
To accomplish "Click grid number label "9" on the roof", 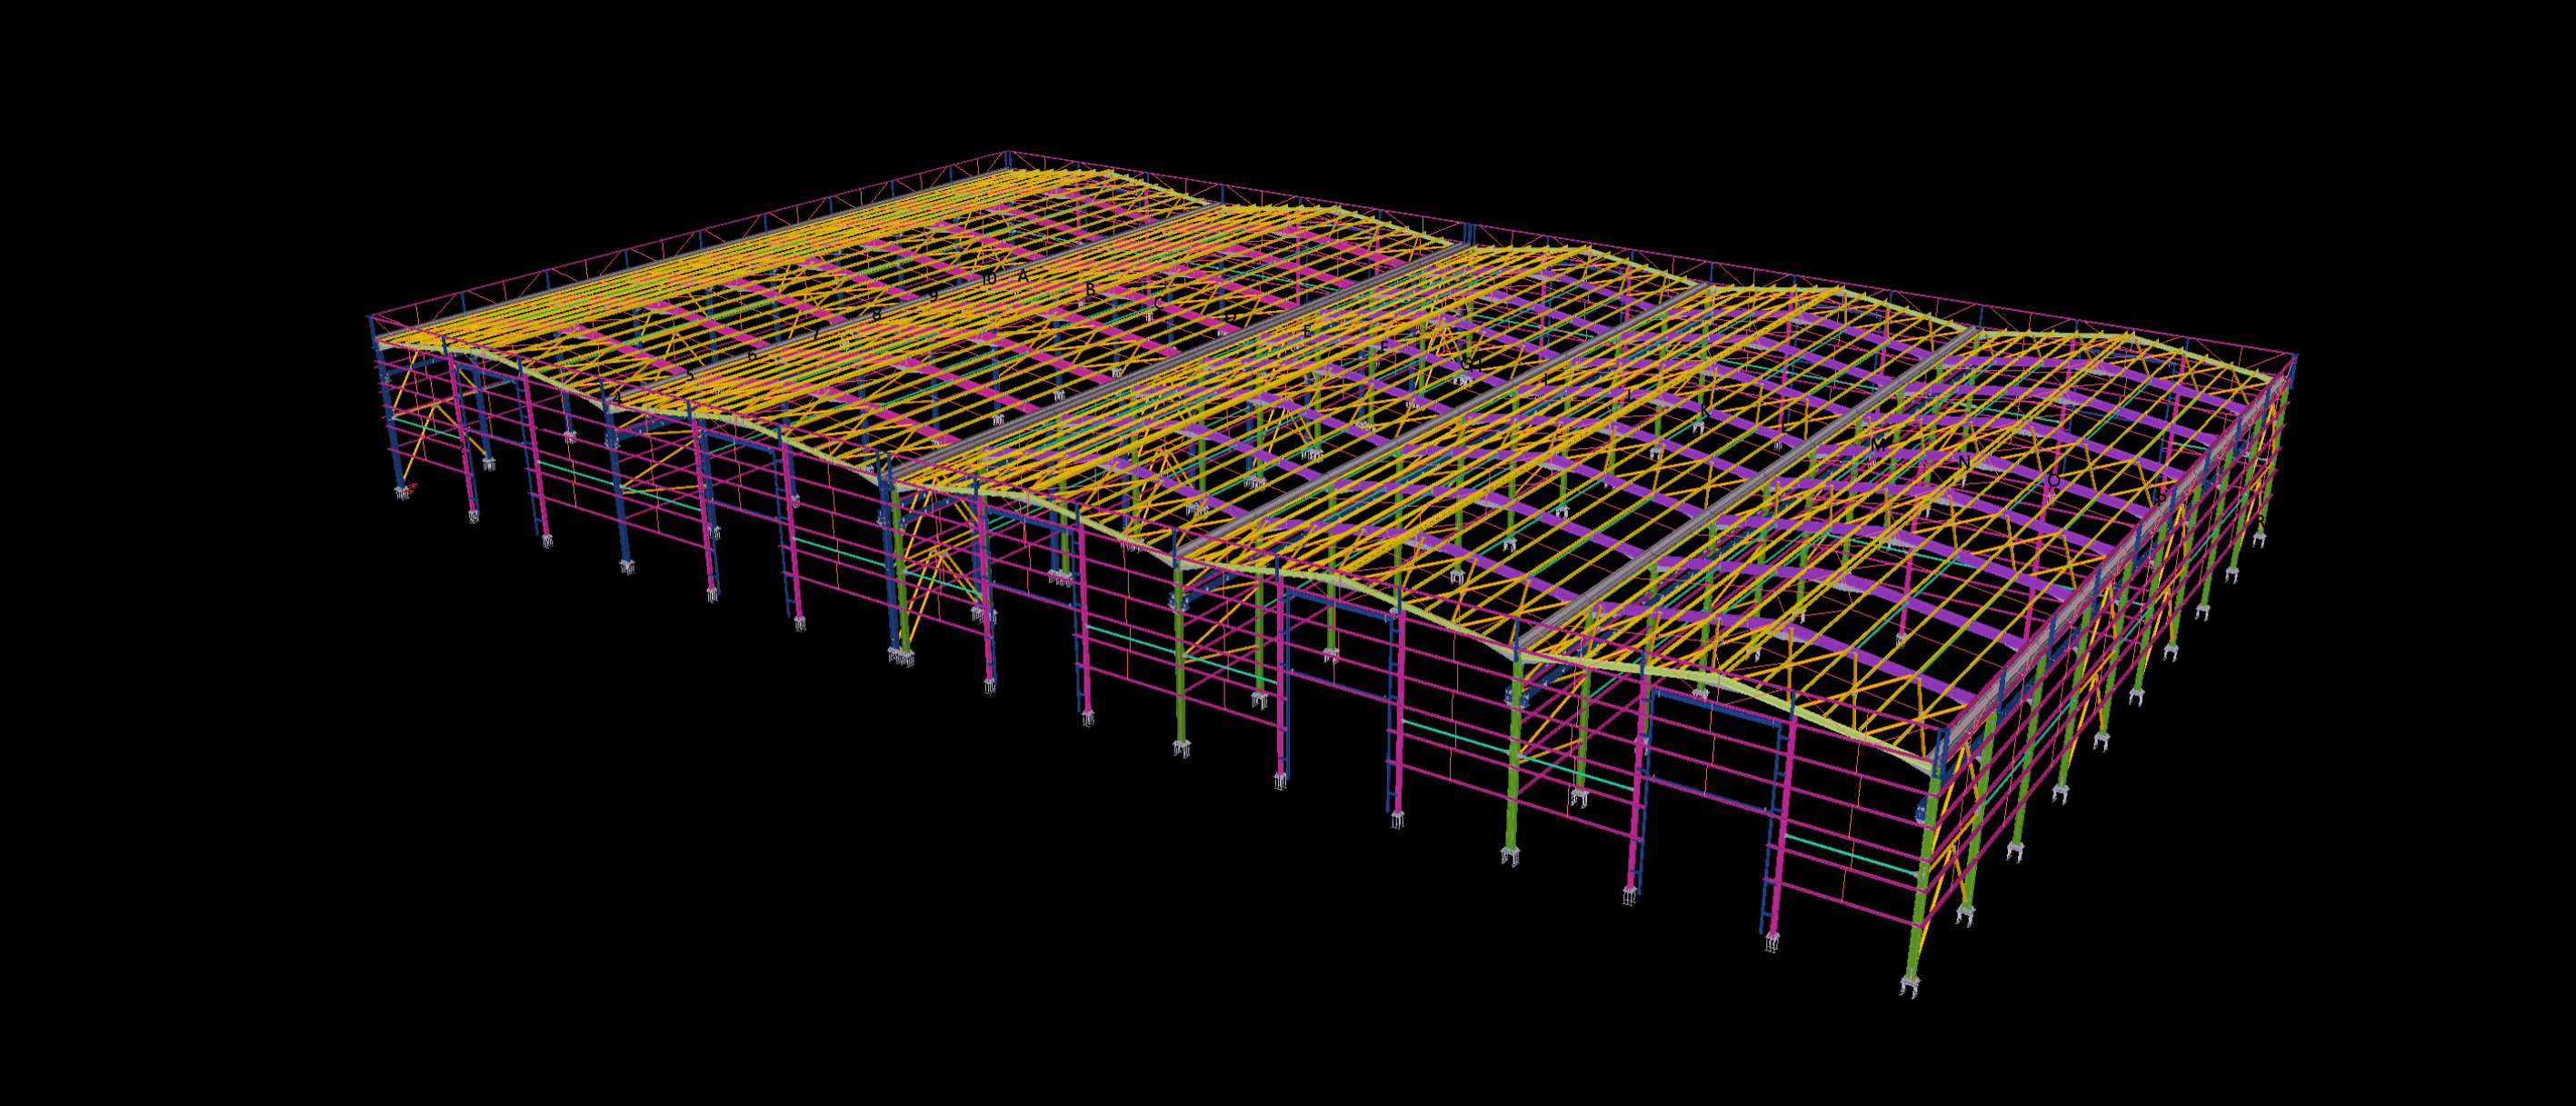I will 934,296.
